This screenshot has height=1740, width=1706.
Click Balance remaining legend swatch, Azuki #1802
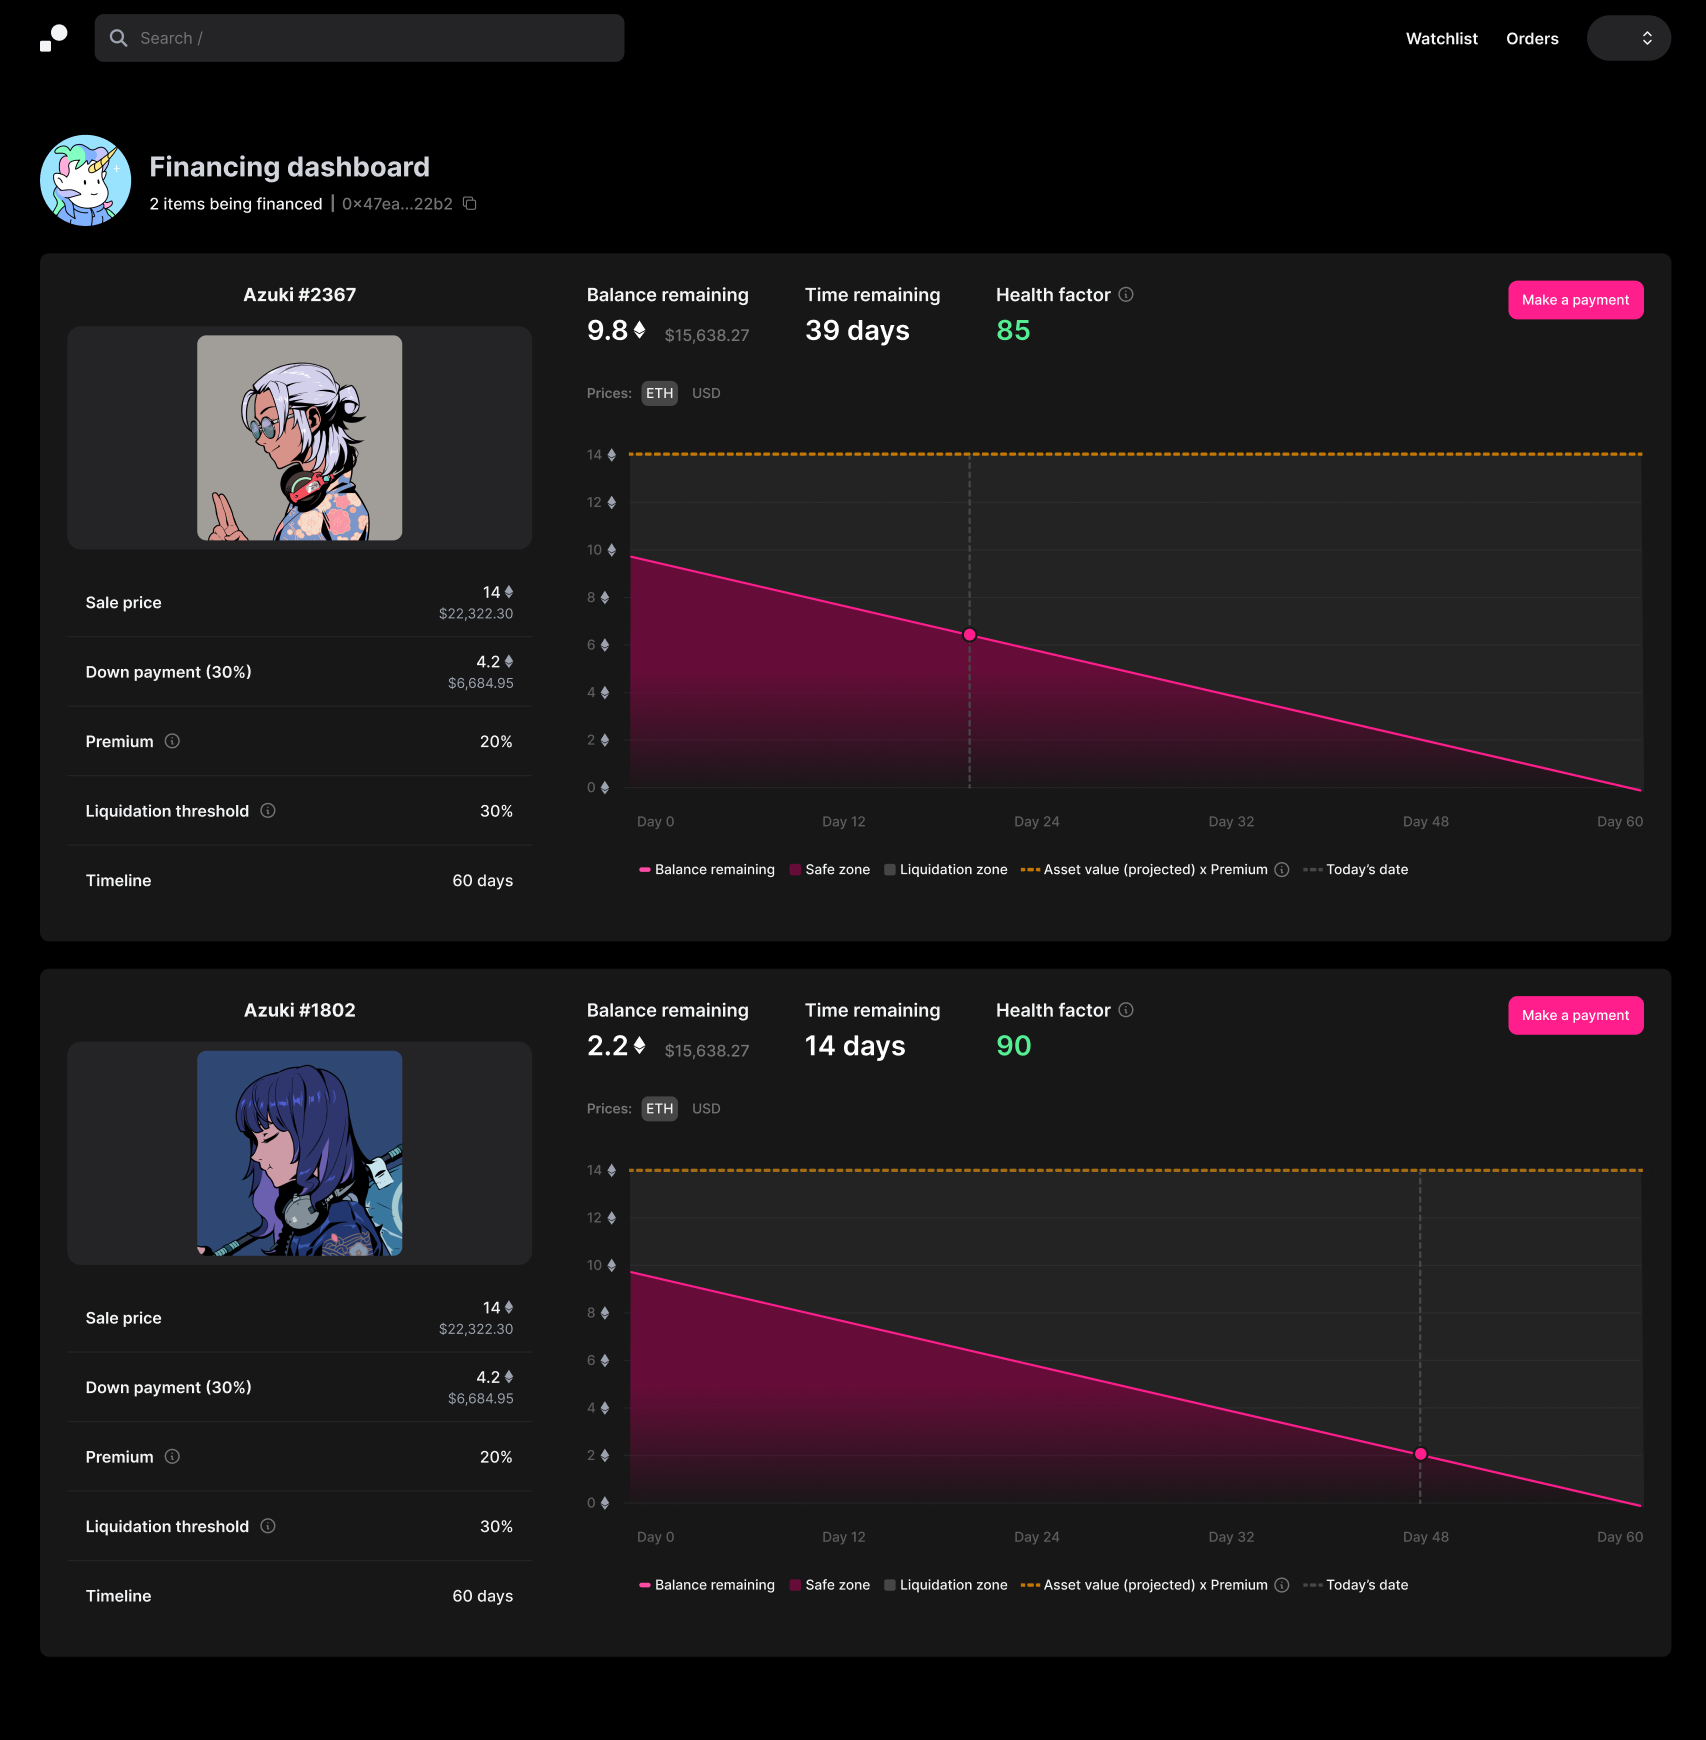point(645,1585)
